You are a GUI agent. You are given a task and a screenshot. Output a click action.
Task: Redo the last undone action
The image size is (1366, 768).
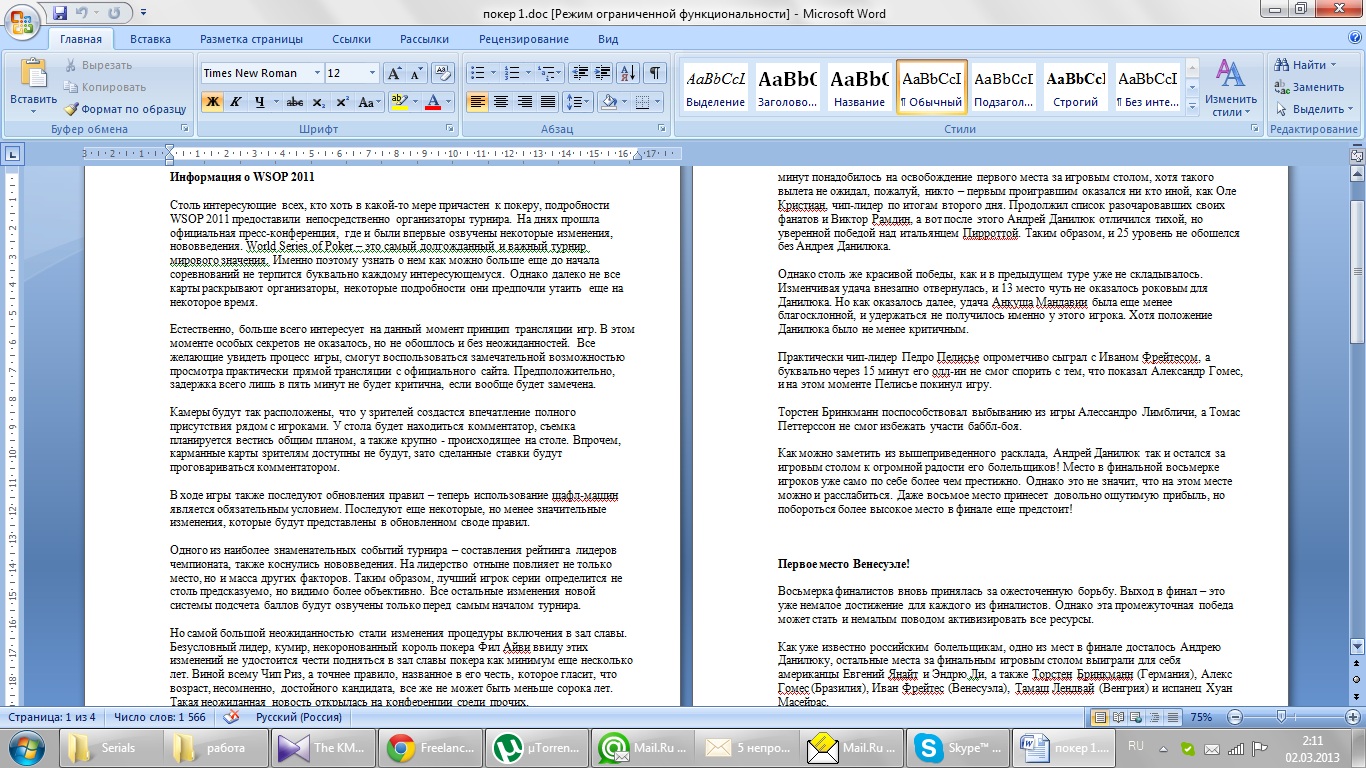coord(114,13)
